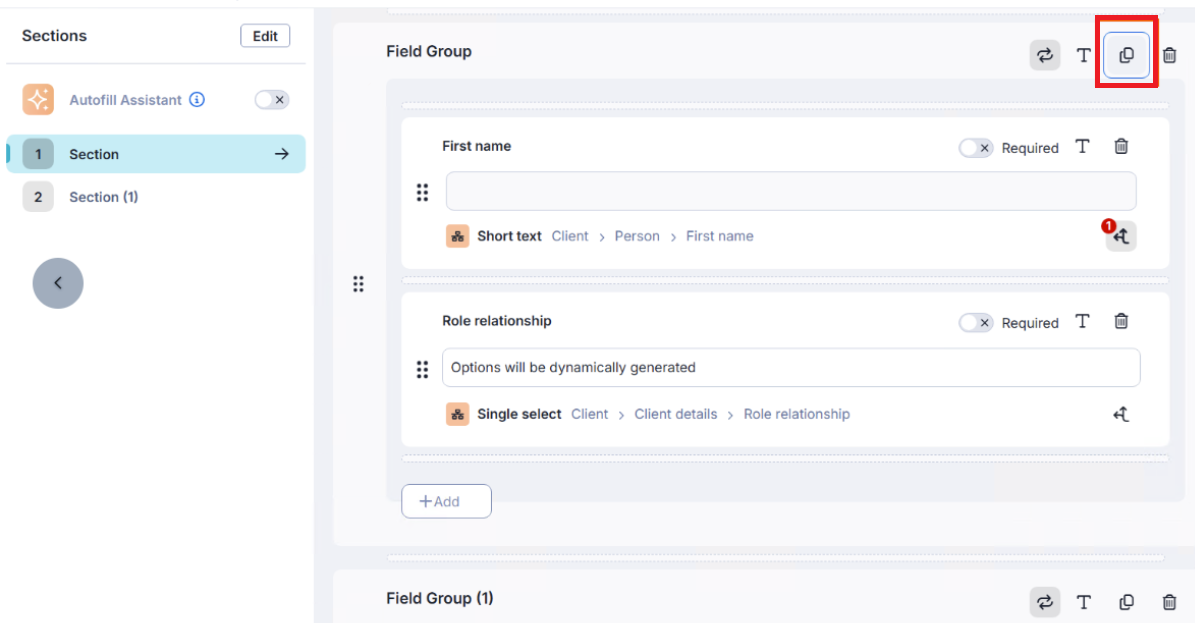Duplicate the Field Group
The height and width of the screenshot is (623, 1195).
pyautogui.click(x=1126, y=56)
